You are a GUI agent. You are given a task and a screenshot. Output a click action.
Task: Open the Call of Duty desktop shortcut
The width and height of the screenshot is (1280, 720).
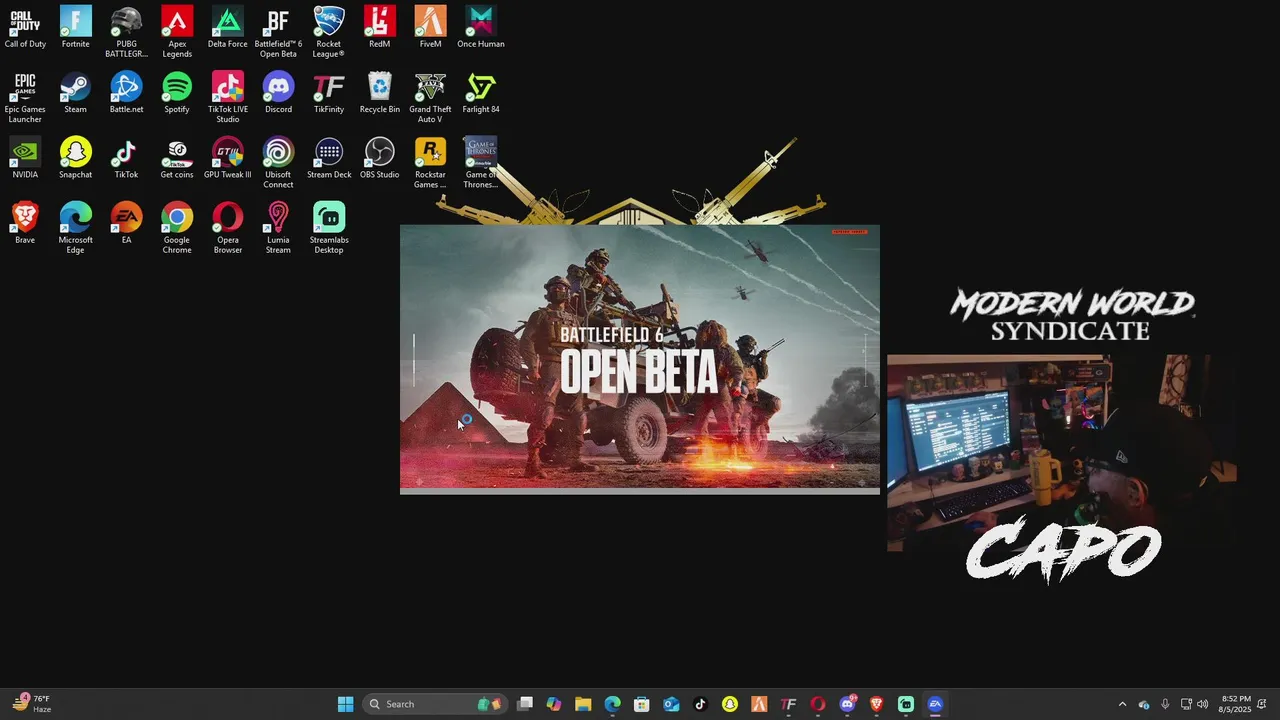point(25,27)
